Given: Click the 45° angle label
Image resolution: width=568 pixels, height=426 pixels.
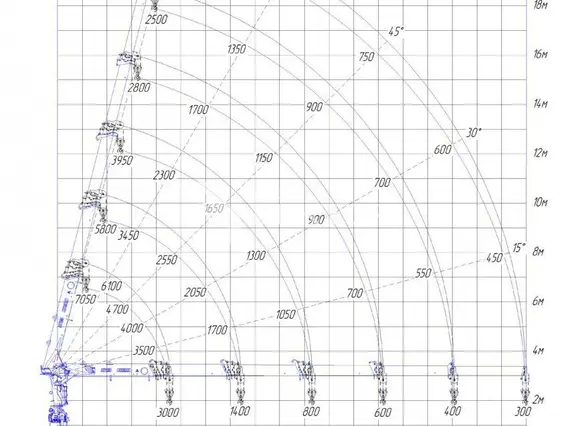Looking at the screenshot, I should coord(395,32).
